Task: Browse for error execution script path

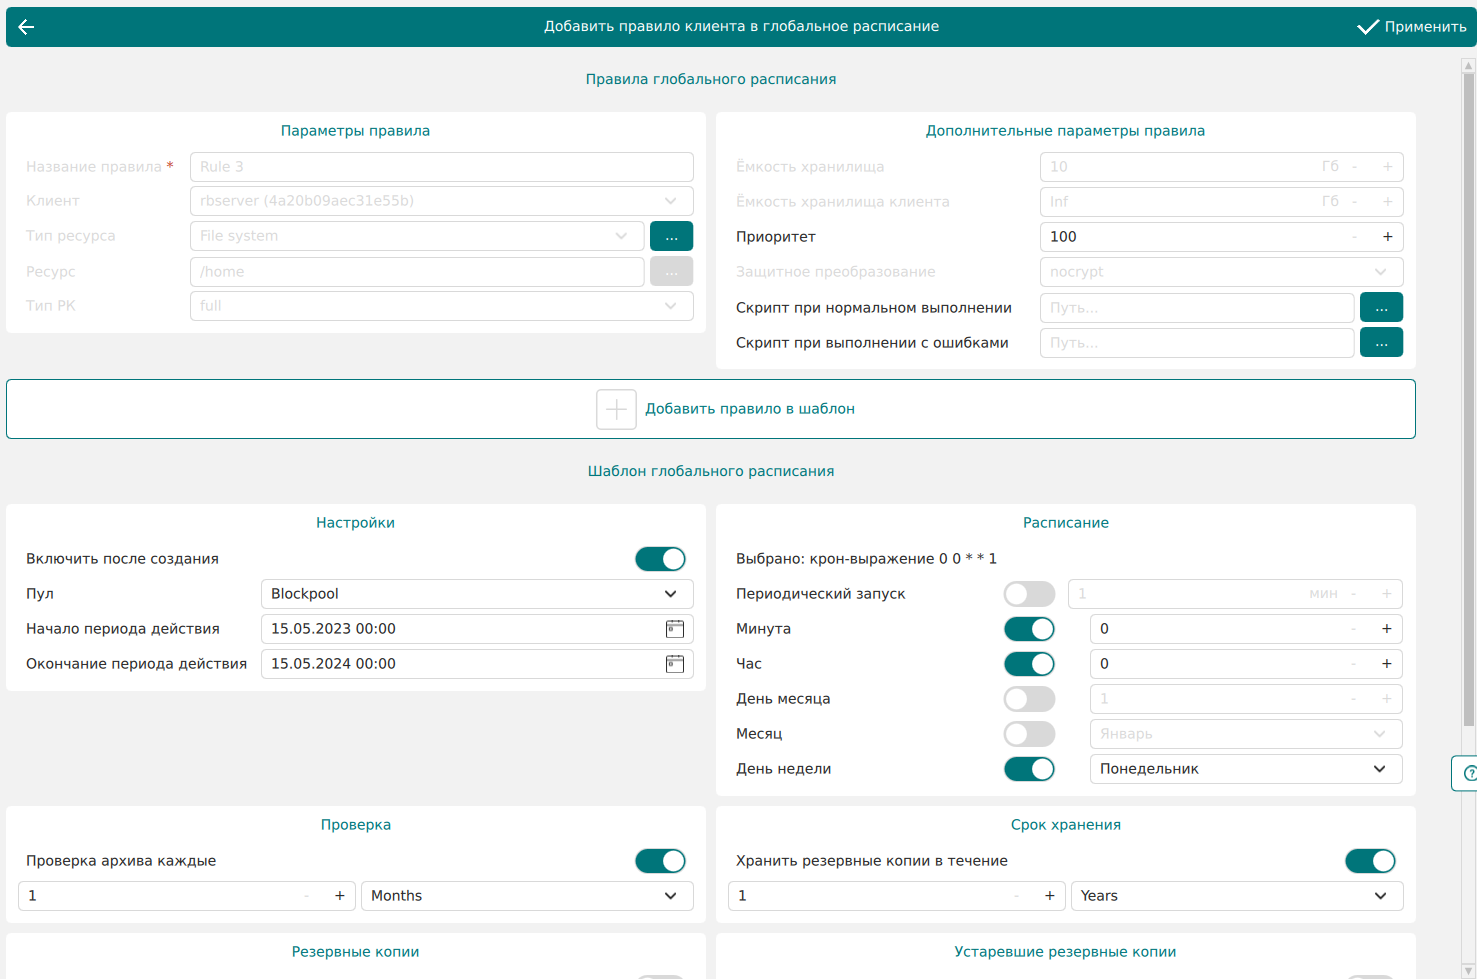Action: 1381,343
